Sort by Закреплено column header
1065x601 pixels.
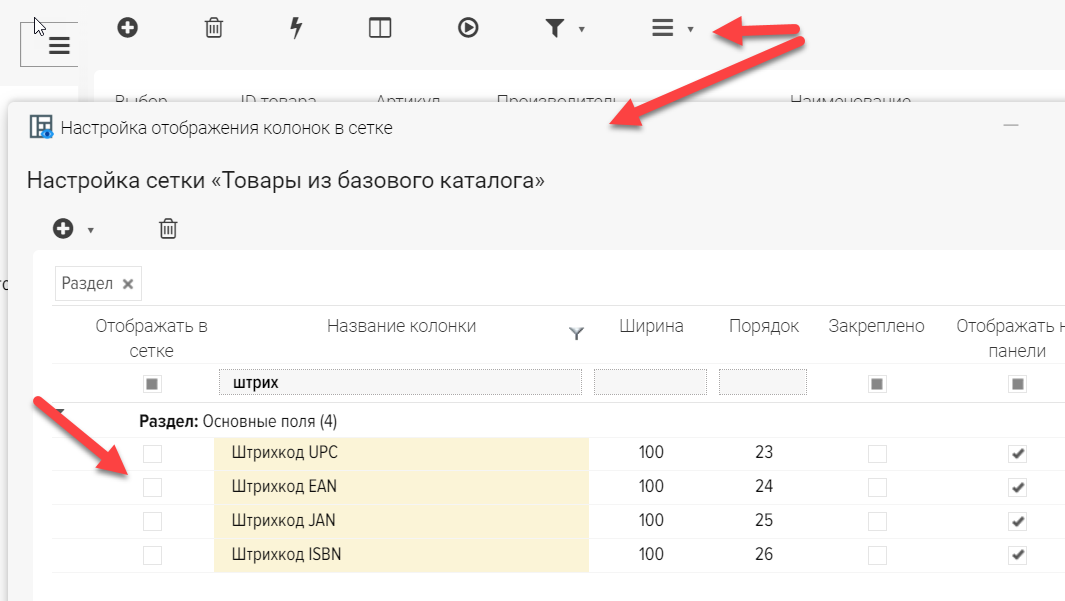tap(876, 326)
